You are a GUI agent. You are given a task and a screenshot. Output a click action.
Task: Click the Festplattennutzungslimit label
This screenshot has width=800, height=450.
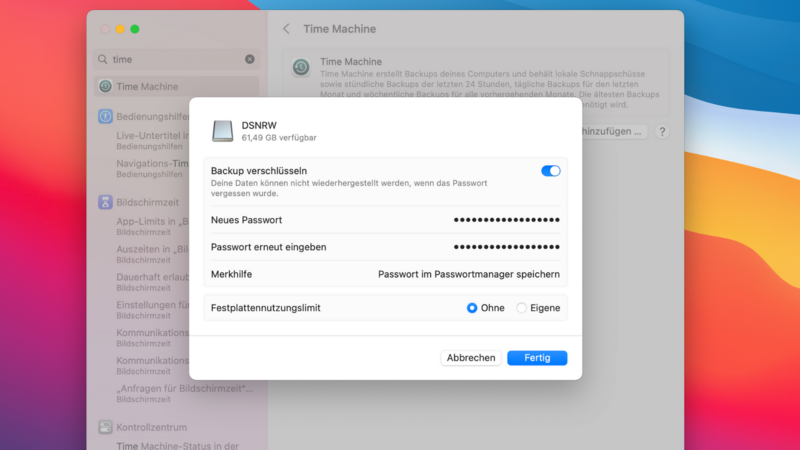coord(266,308)
